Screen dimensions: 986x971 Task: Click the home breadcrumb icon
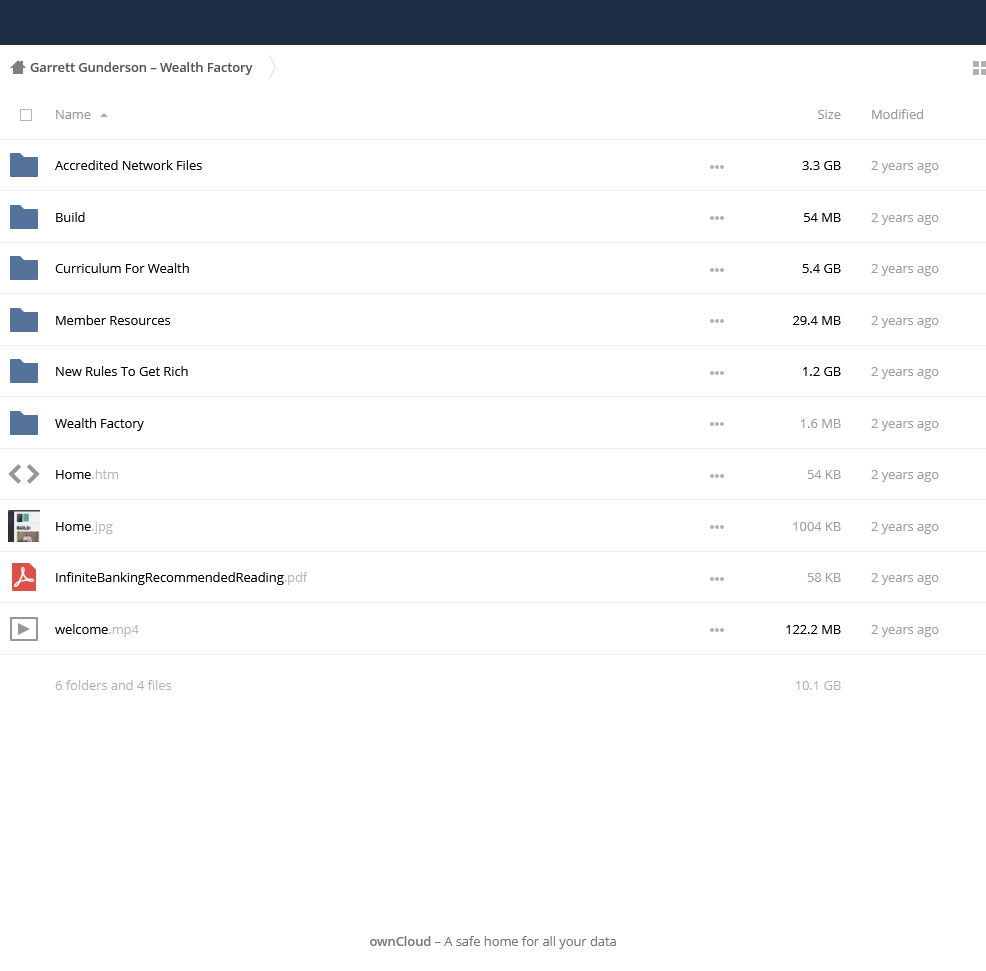[18, 67]
